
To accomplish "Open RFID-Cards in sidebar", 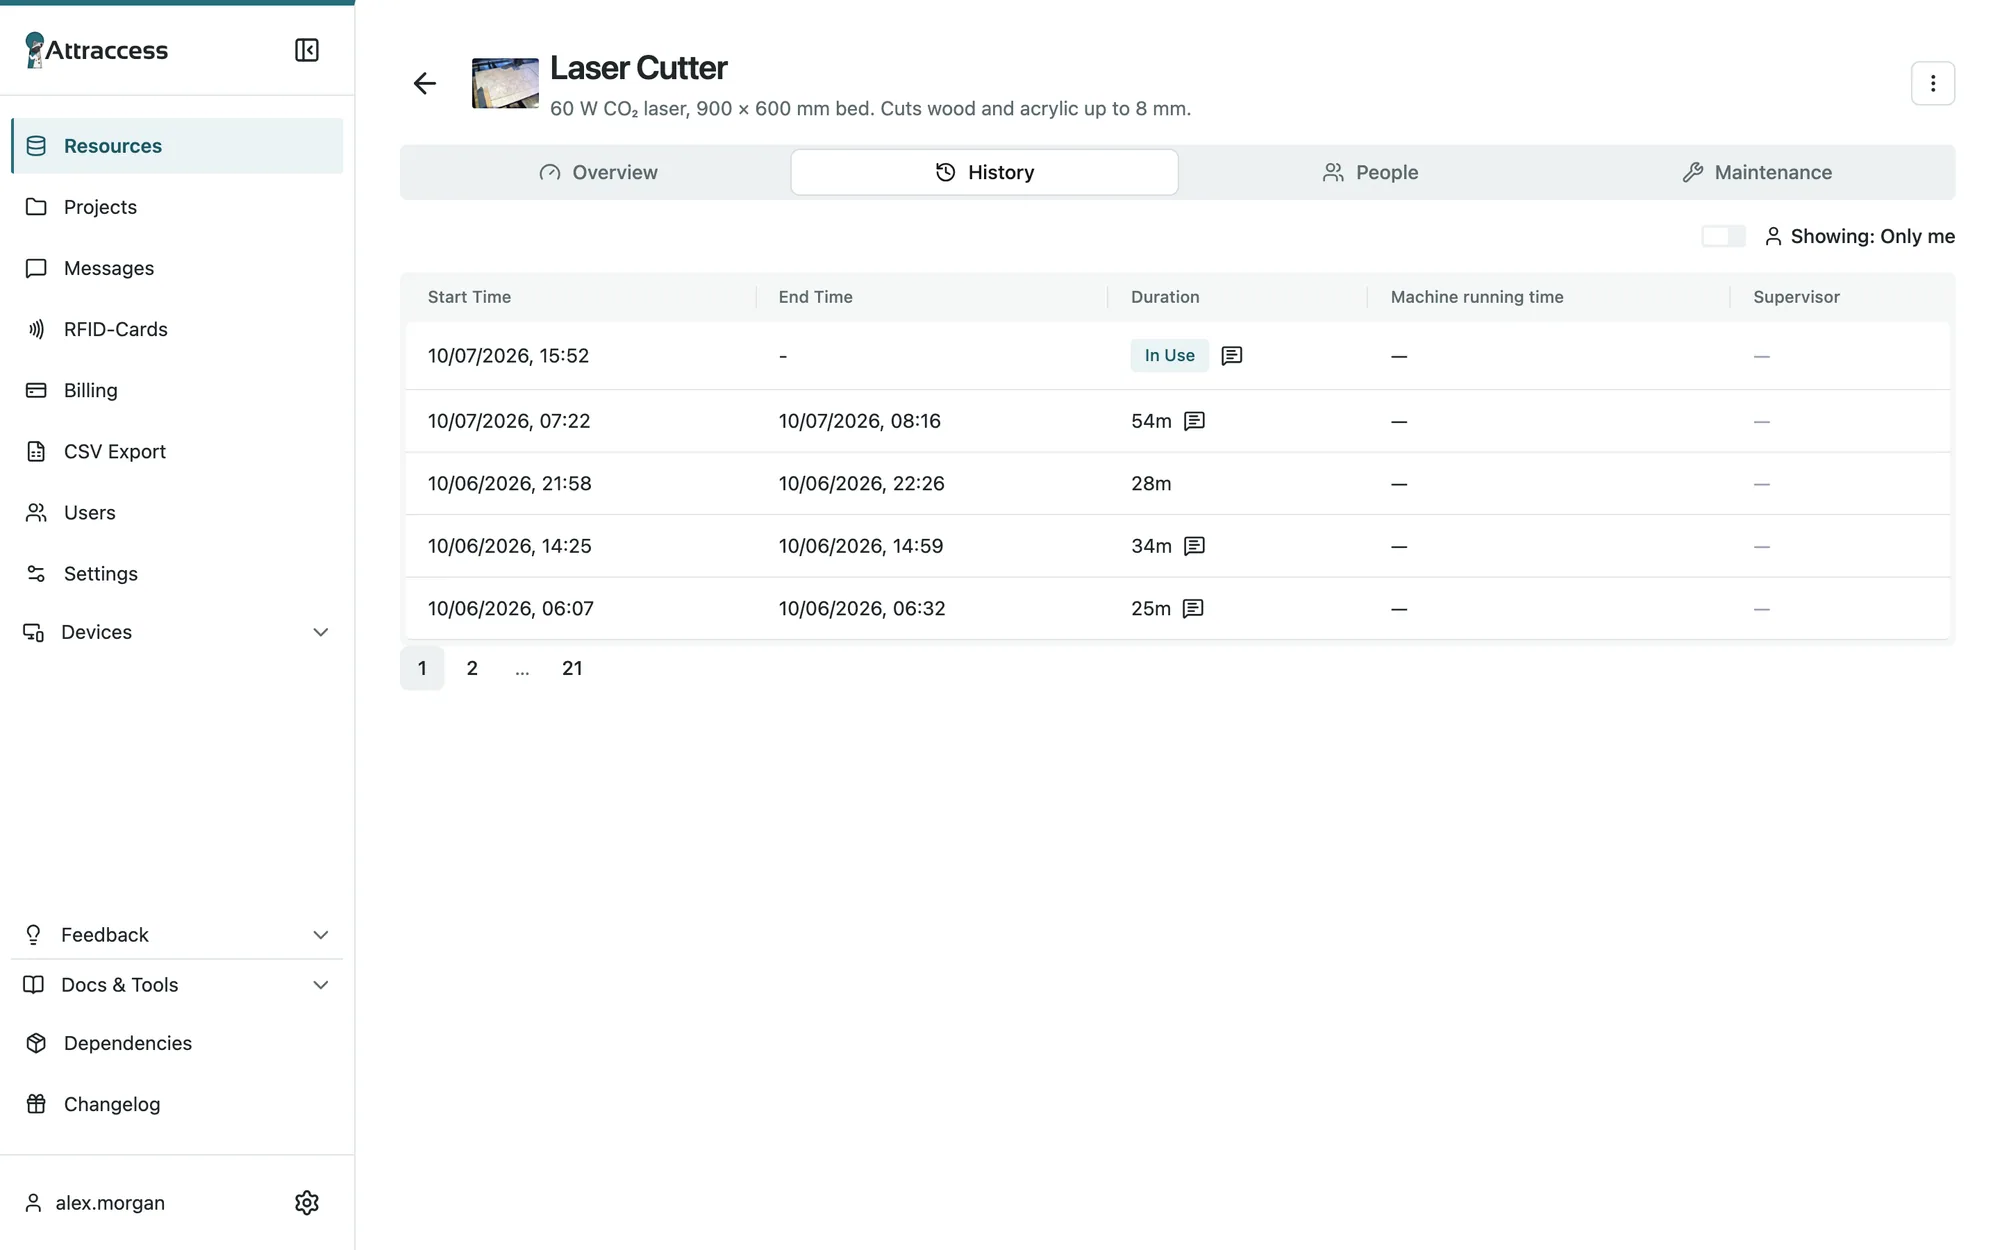I will point(177,329).
